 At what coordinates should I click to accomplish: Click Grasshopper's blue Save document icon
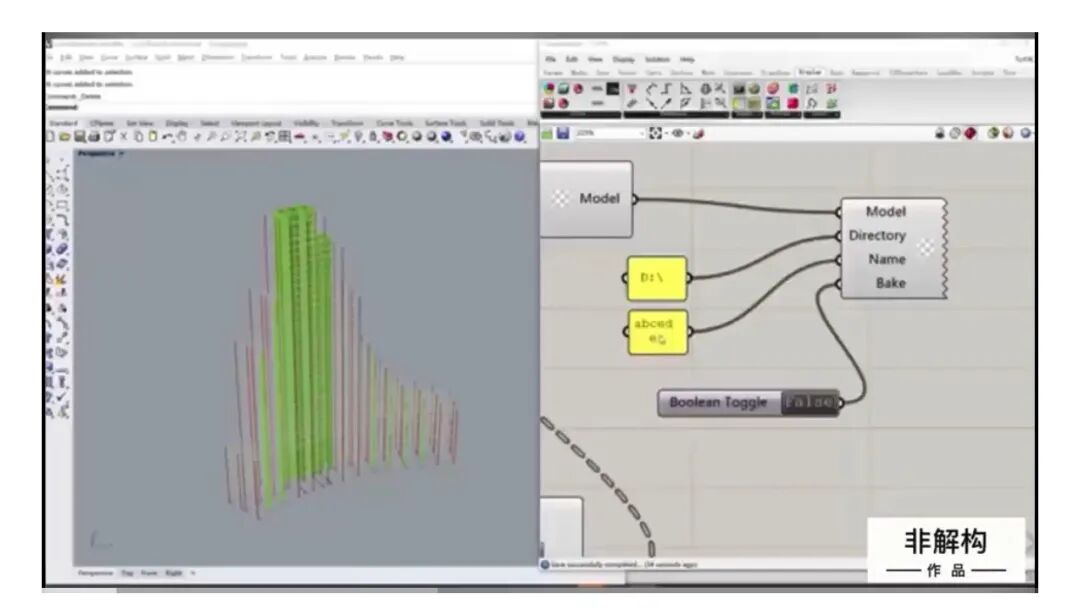pos(563,133)
